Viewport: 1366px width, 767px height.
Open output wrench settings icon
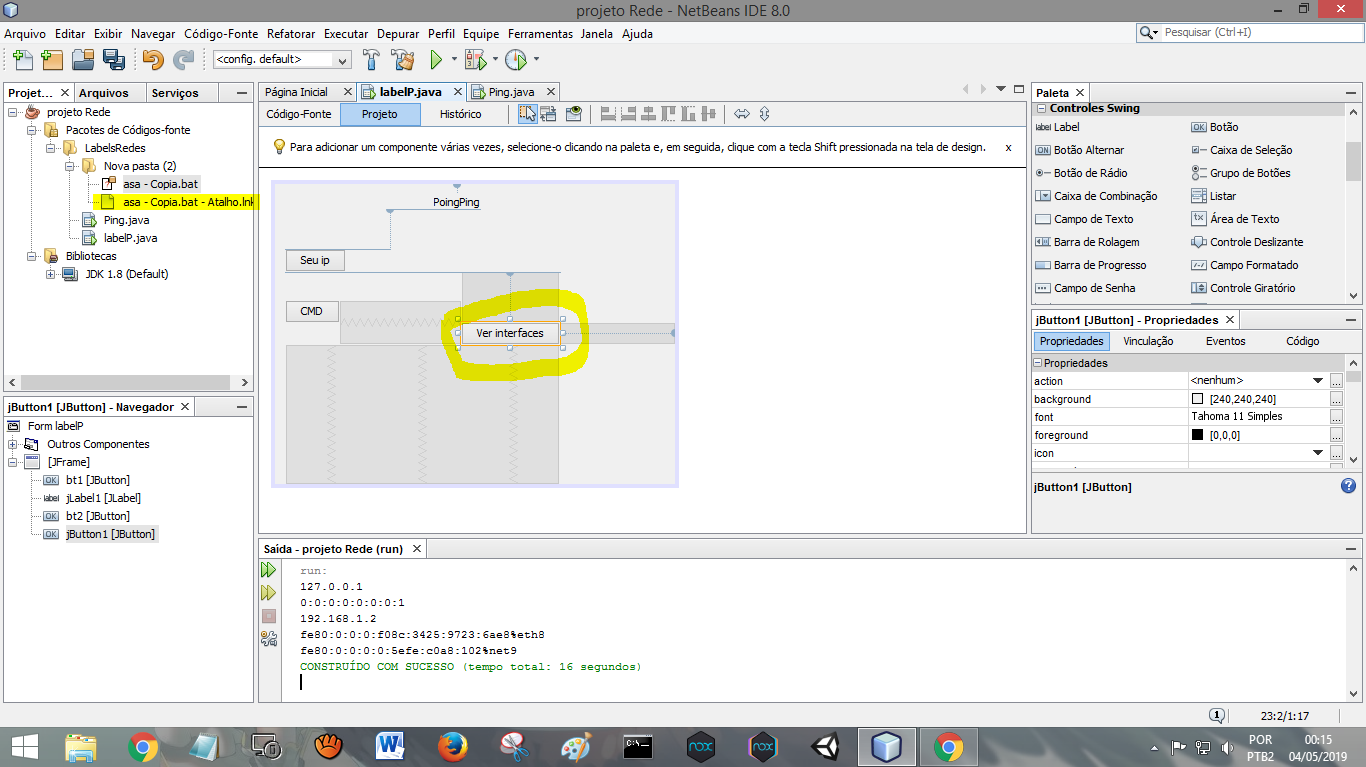(268, 639)
